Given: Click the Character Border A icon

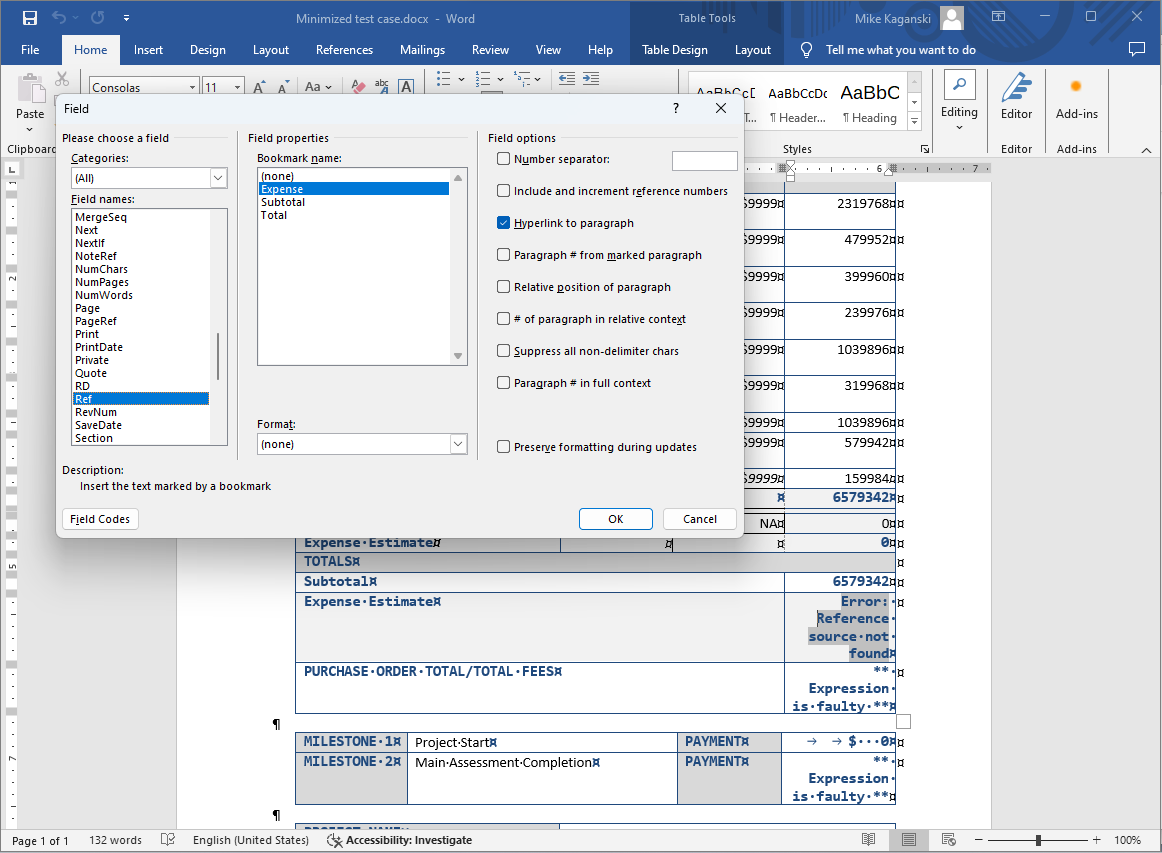Looking at the screenshot, I should [406, 87].
